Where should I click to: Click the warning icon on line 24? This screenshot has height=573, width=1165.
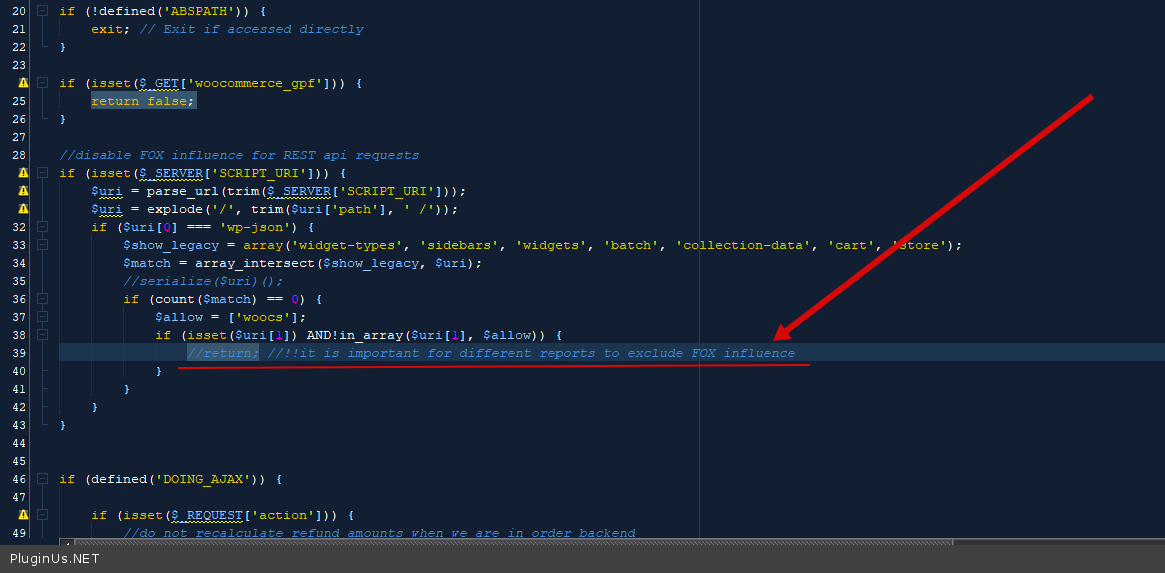point(22,83)
